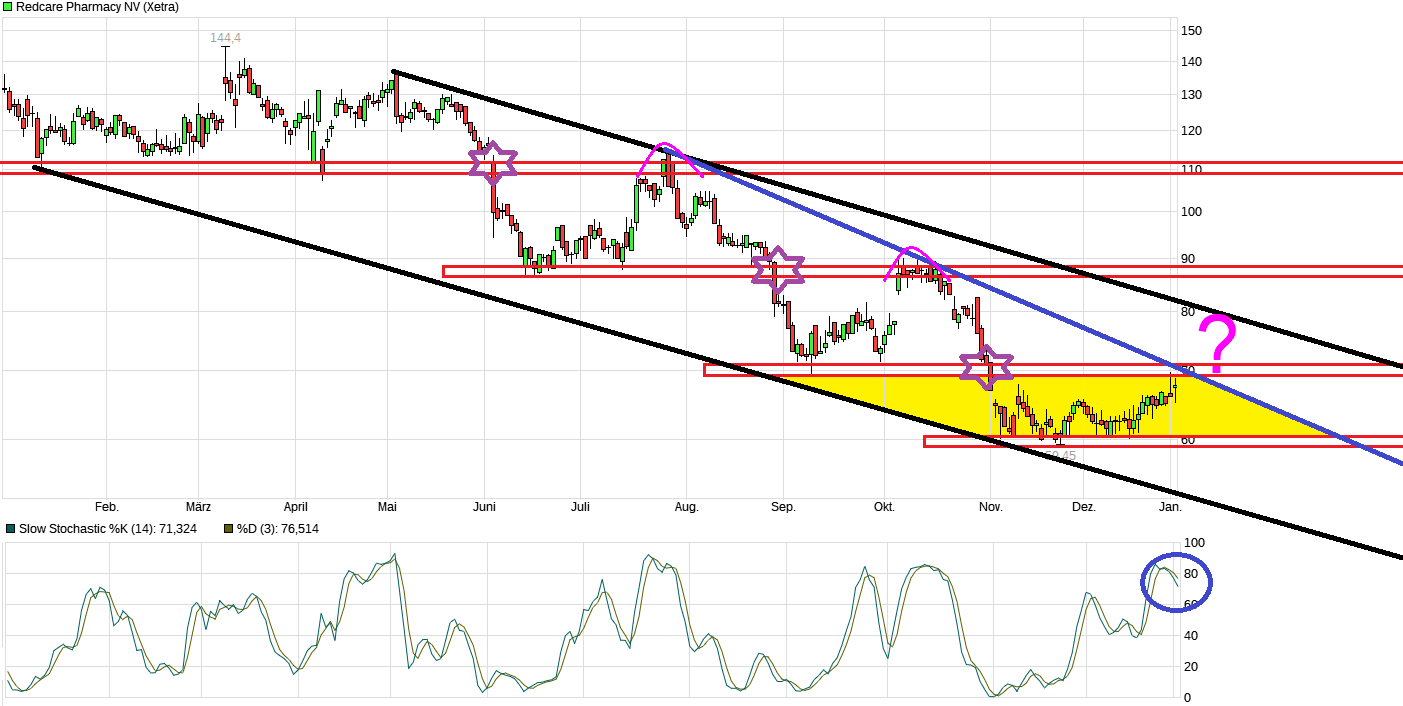Viewport: 1403px width, 706px height.
Task: Click the 120 value on the price axis
Action: [x=1191, y=131]
